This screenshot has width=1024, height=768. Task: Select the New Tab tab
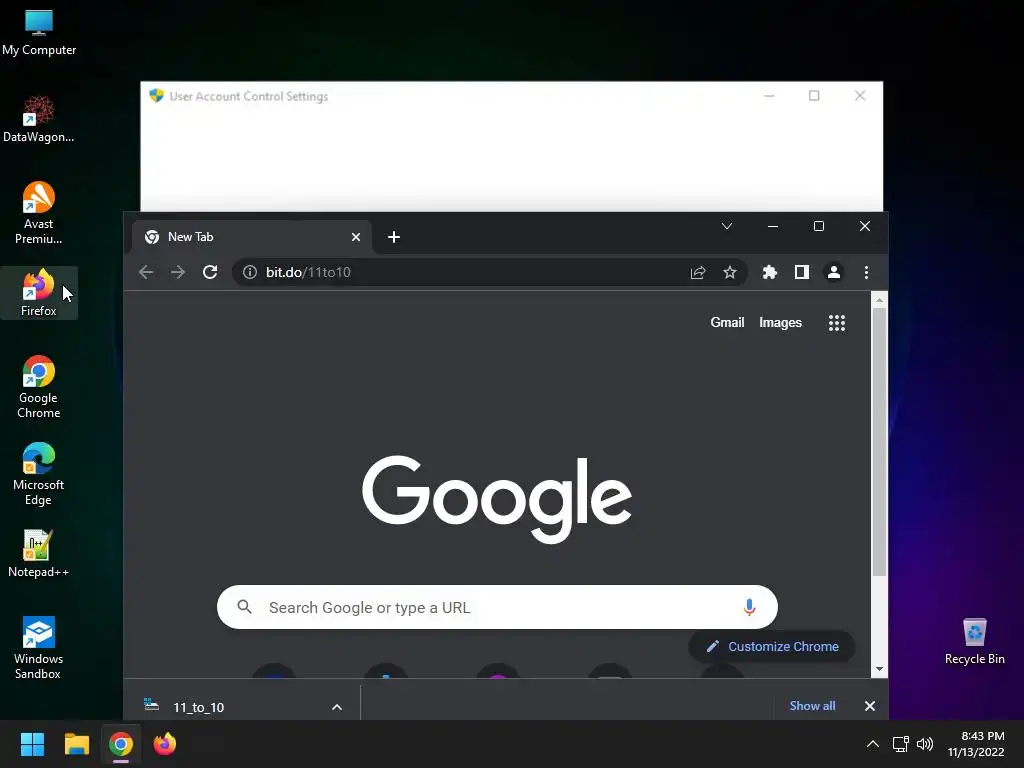(252, 237)
